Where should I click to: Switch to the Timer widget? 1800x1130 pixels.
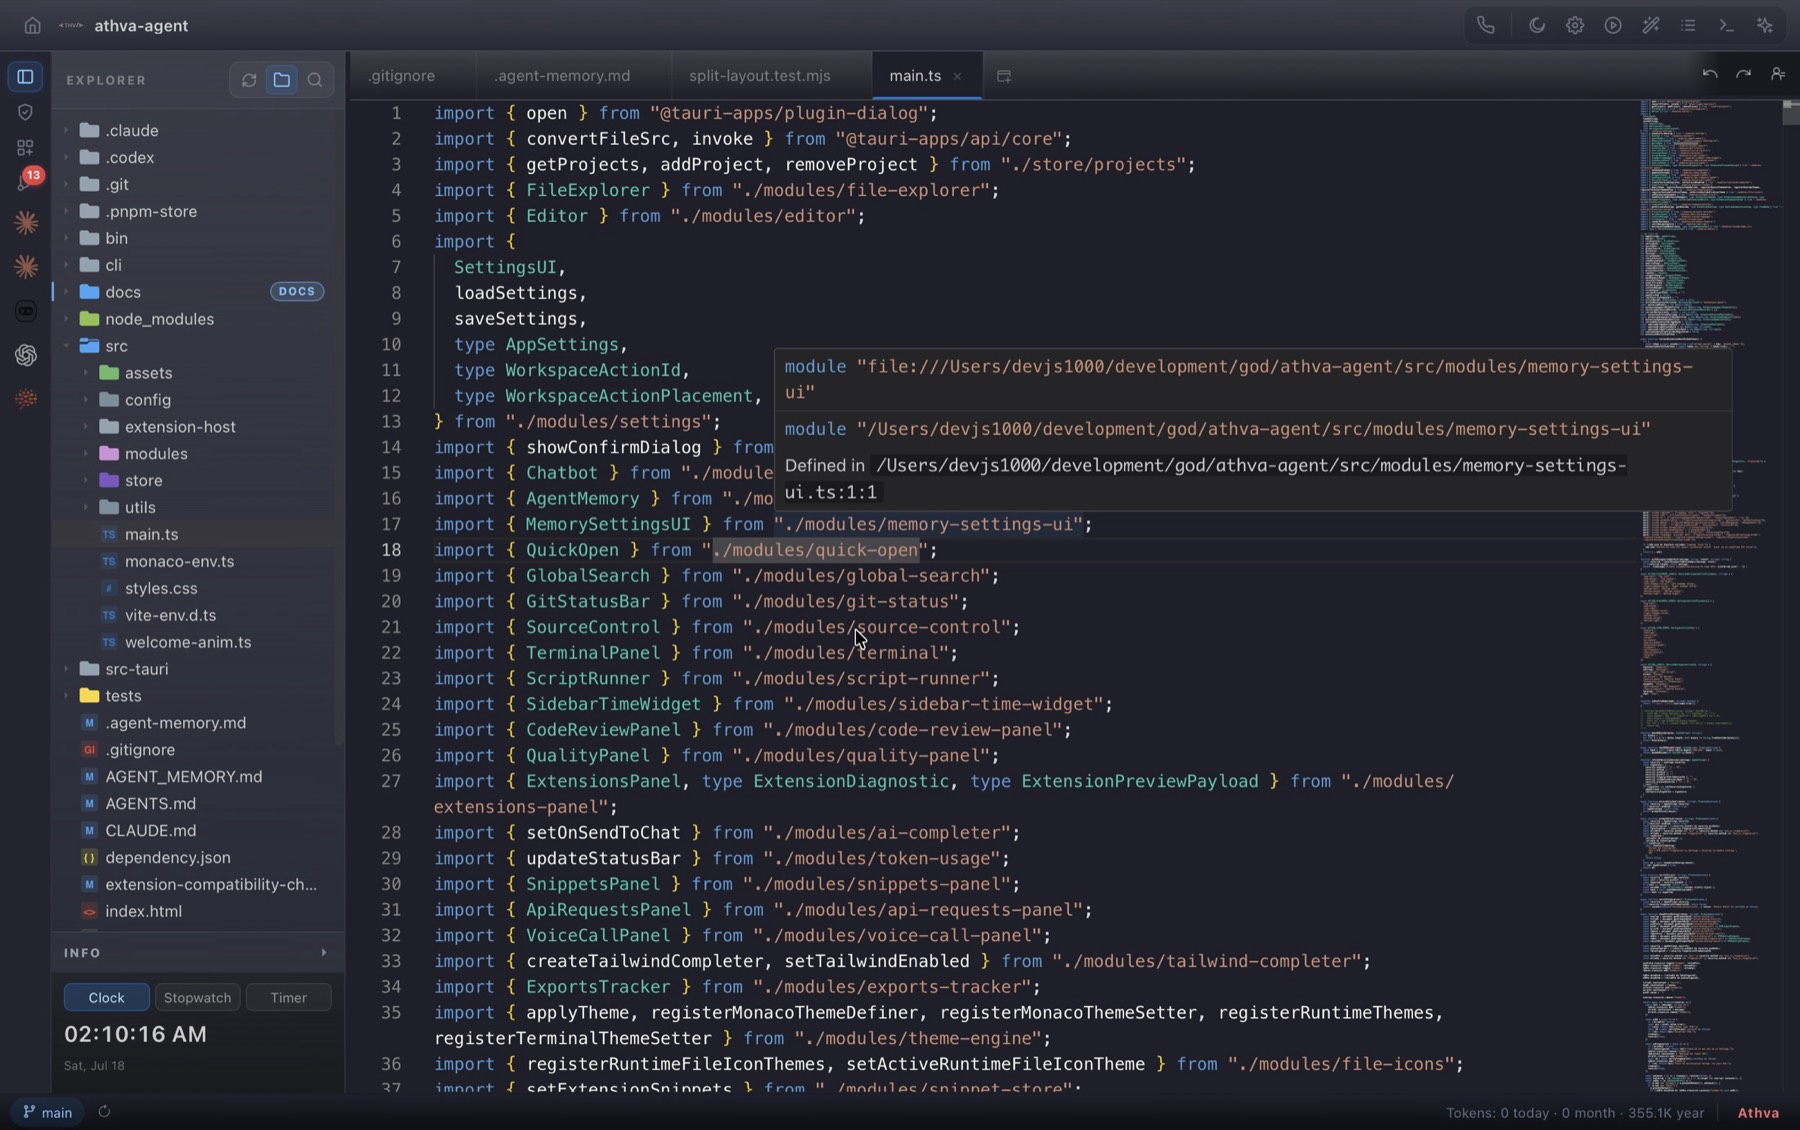(x=288, y=998)
